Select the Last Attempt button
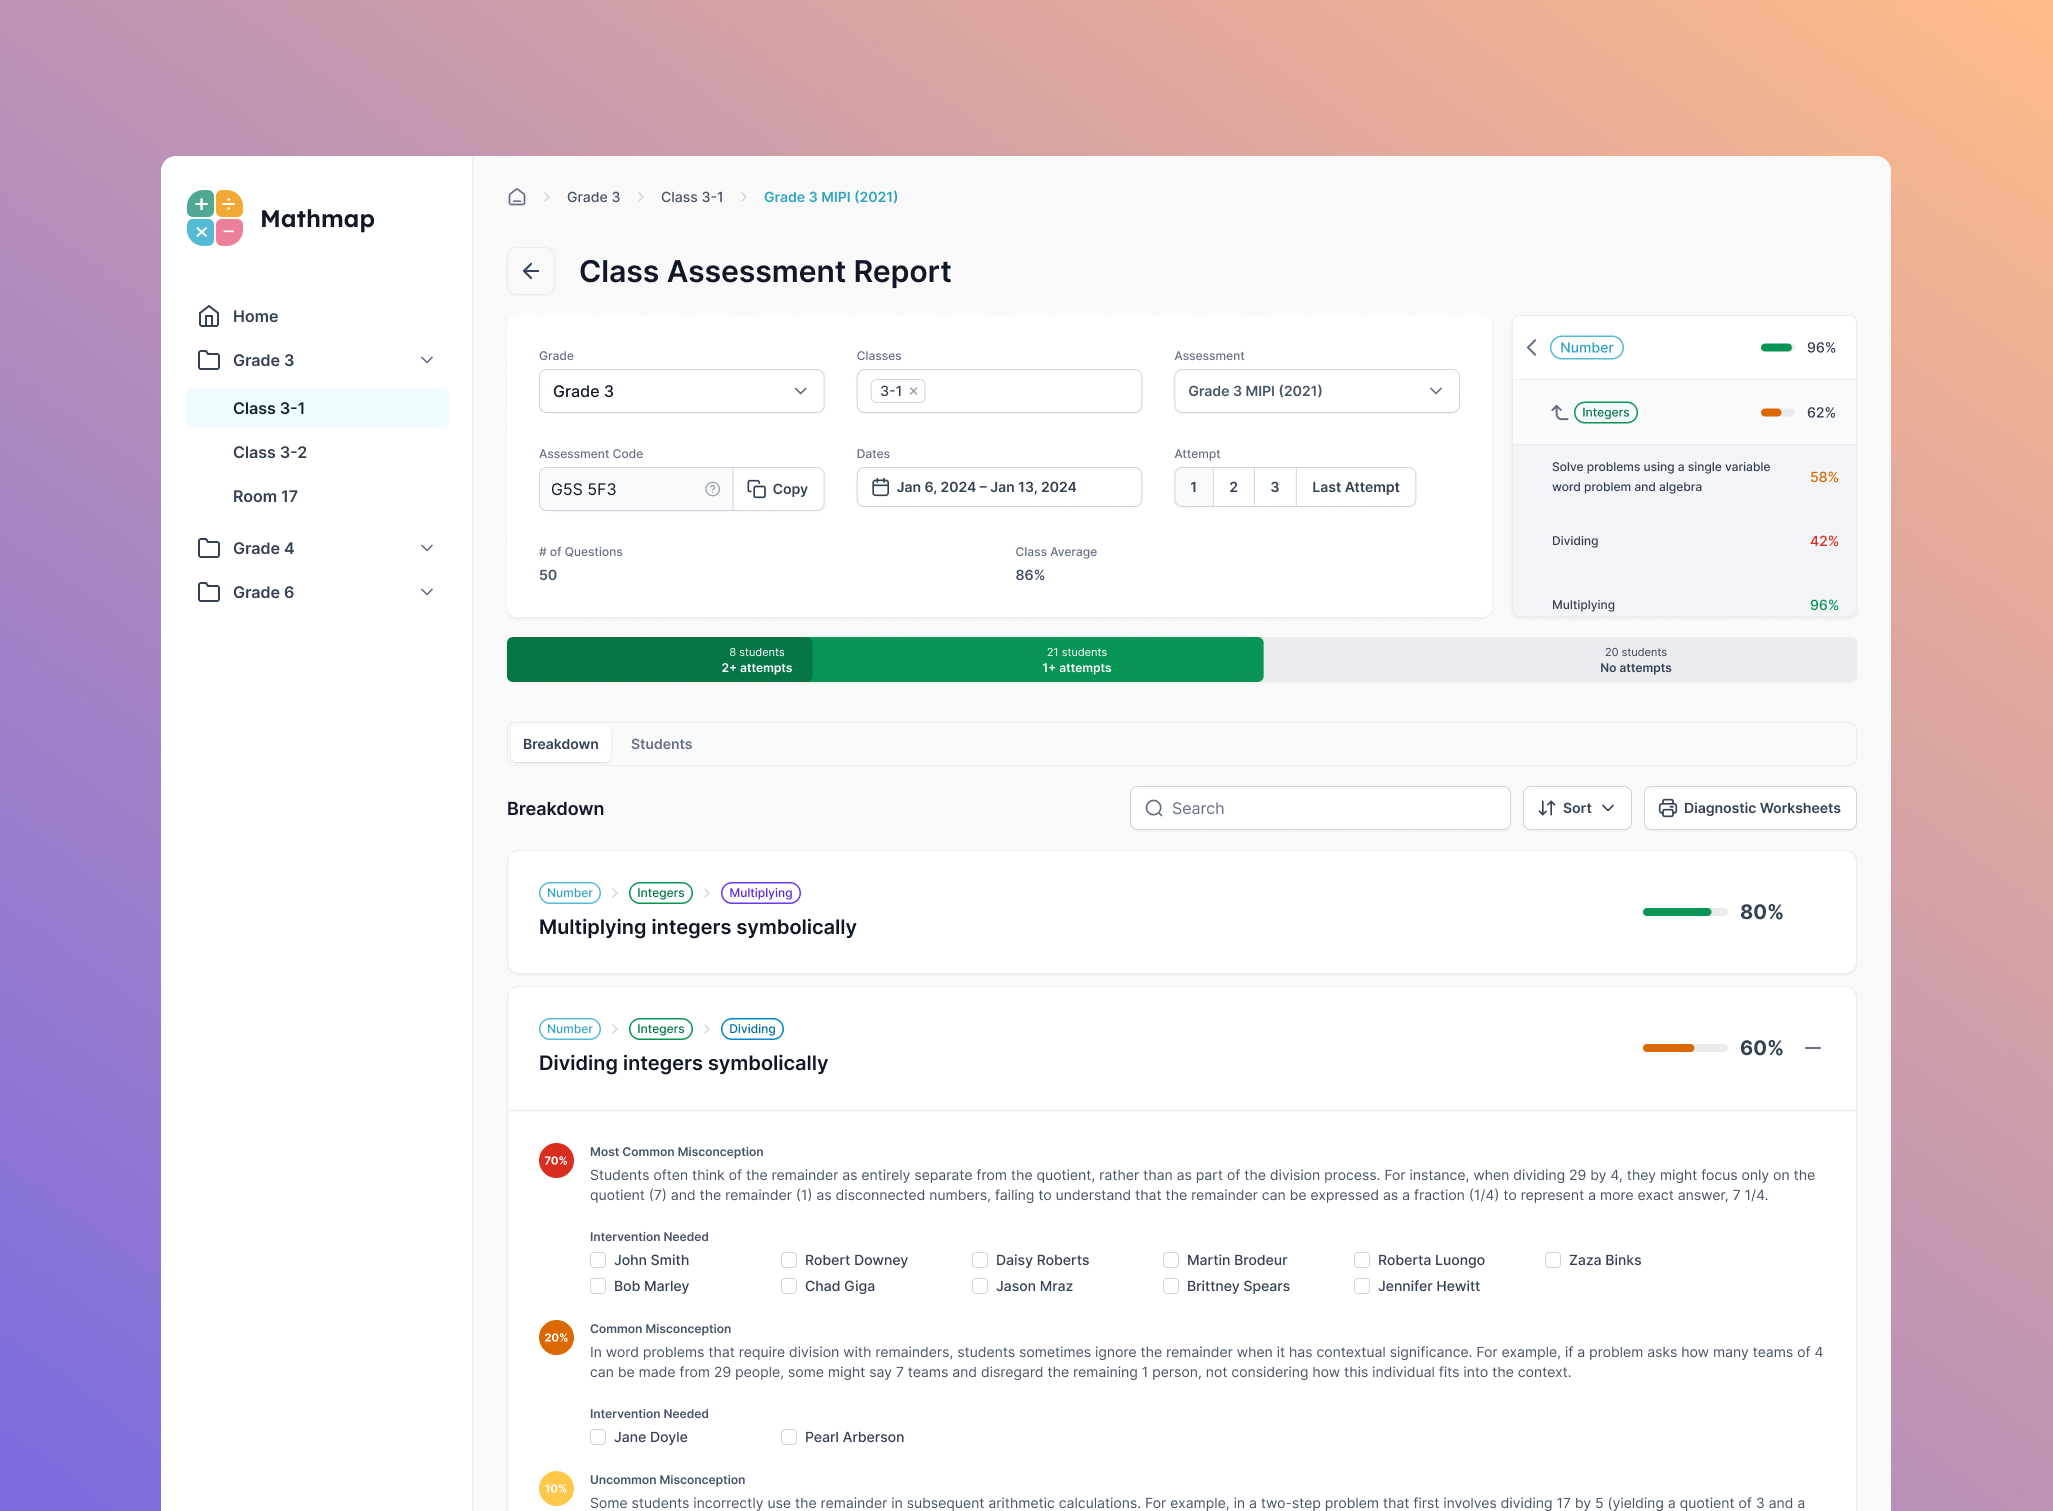 [x=1355, y=487]
